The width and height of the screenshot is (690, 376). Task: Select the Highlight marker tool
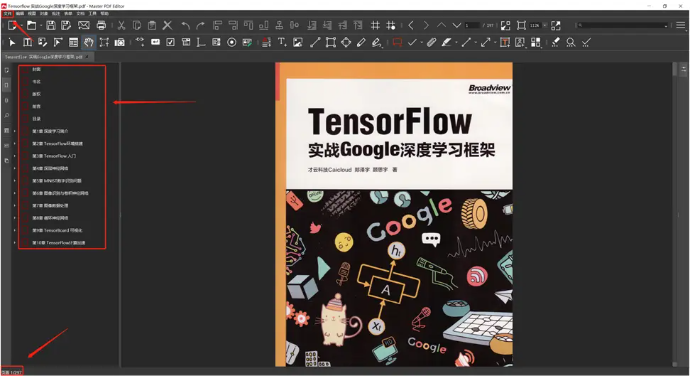point(447,43)
